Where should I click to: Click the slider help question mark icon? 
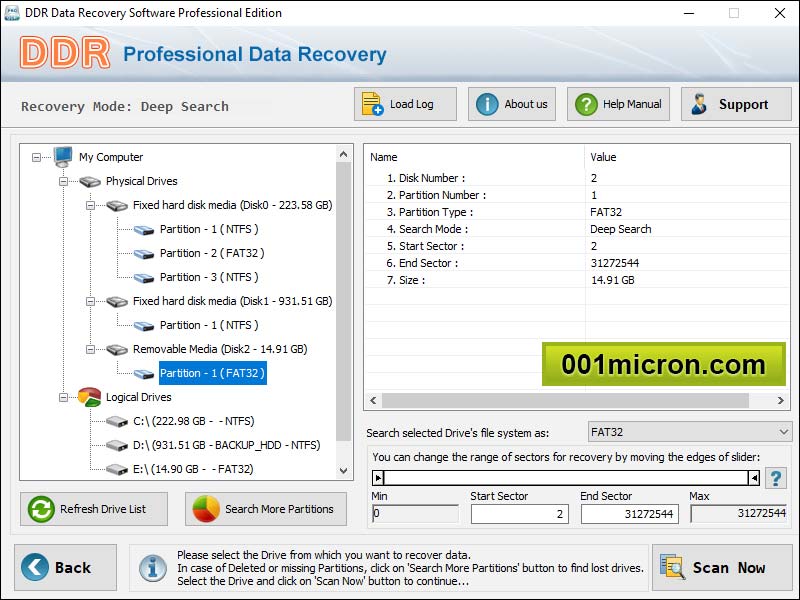[776, 478]
